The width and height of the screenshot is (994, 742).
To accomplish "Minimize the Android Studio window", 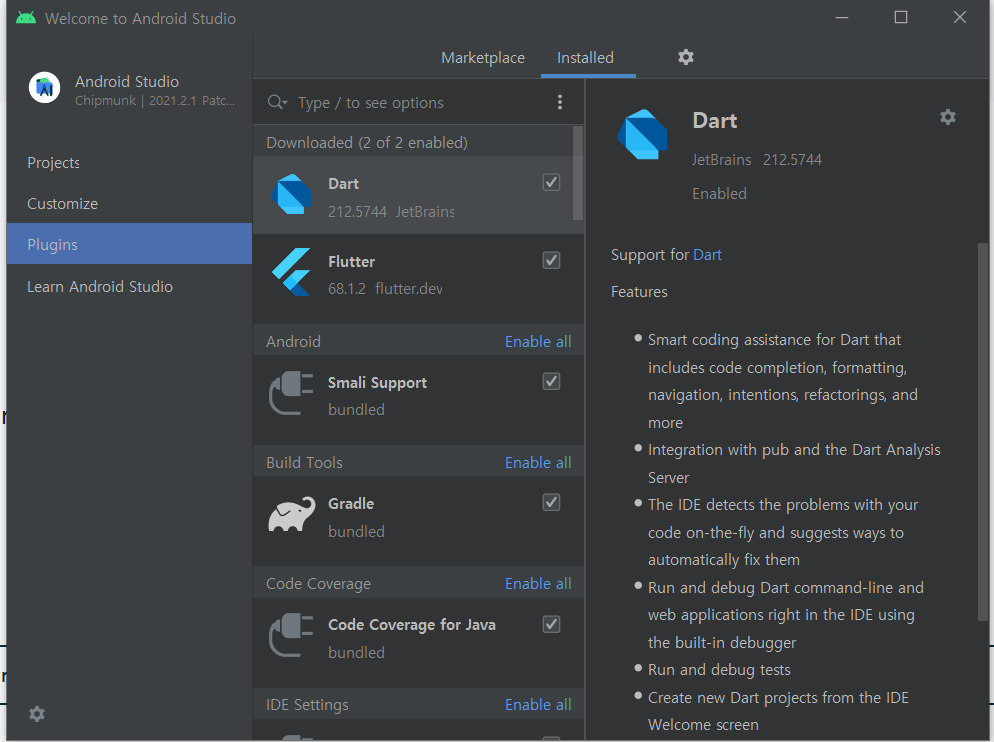I will pos(842,17).
